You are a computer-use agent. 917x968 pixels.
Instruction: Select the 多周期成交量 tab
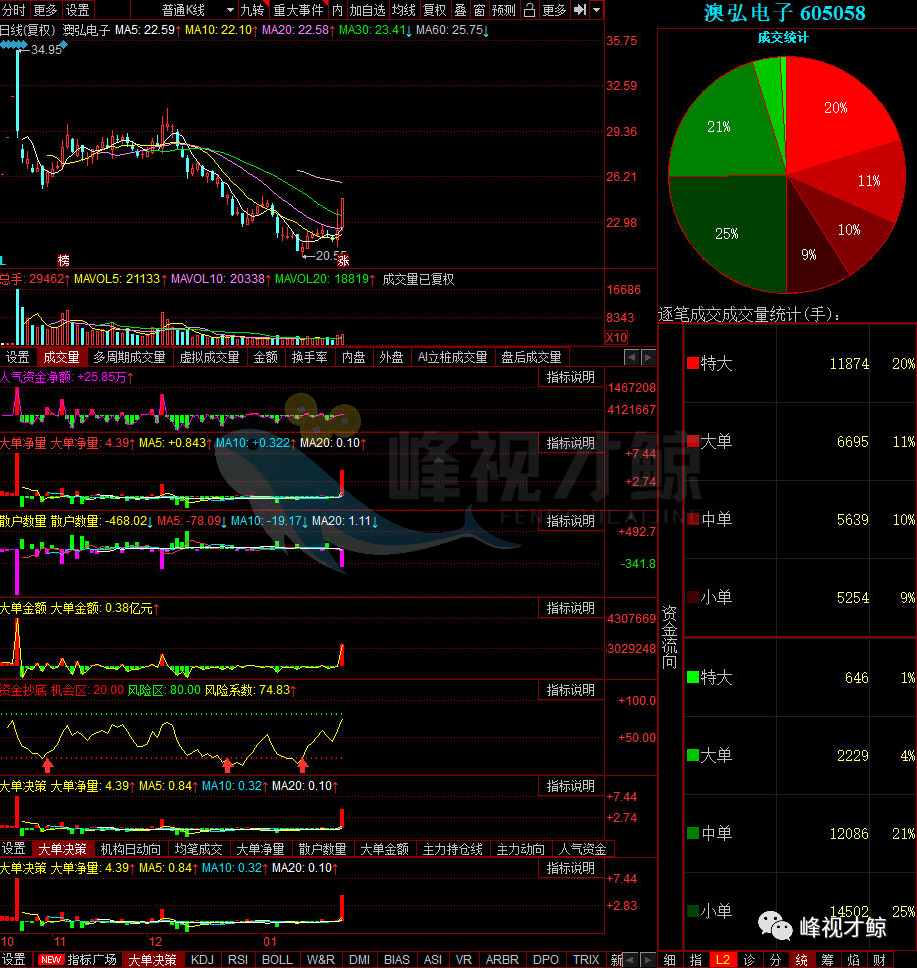point(129,357)
